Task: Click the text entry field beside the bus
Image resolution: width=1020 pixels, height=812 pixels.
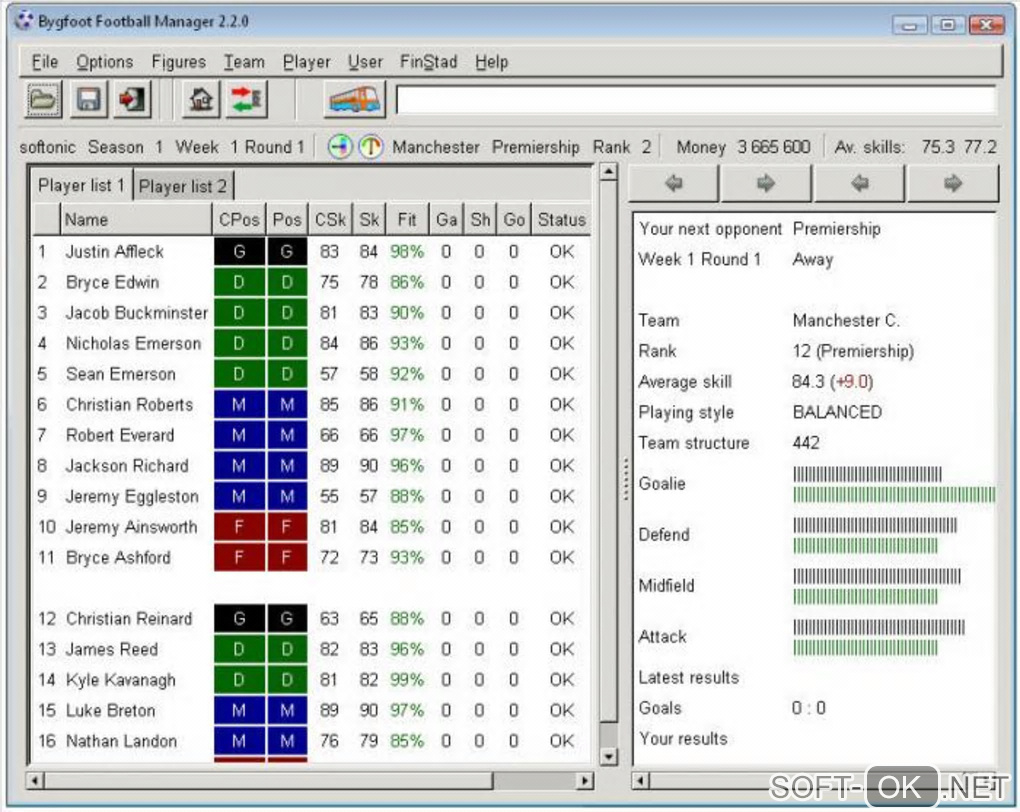Action: coord(695,101)
